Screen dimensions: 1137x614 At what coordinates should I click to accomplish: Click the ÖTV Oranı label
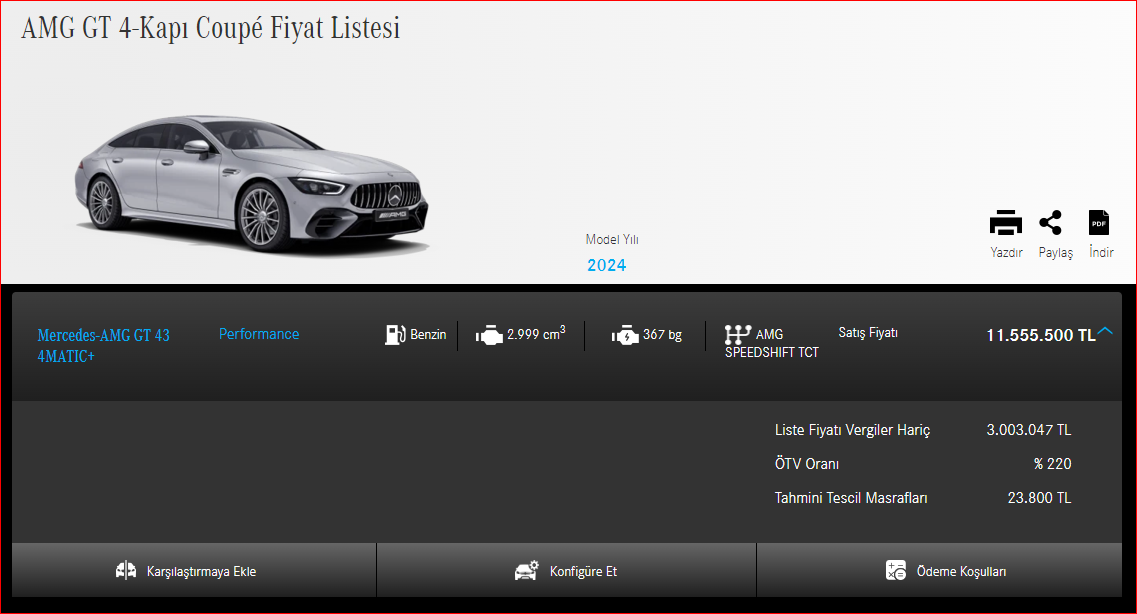tap(806, 464)
